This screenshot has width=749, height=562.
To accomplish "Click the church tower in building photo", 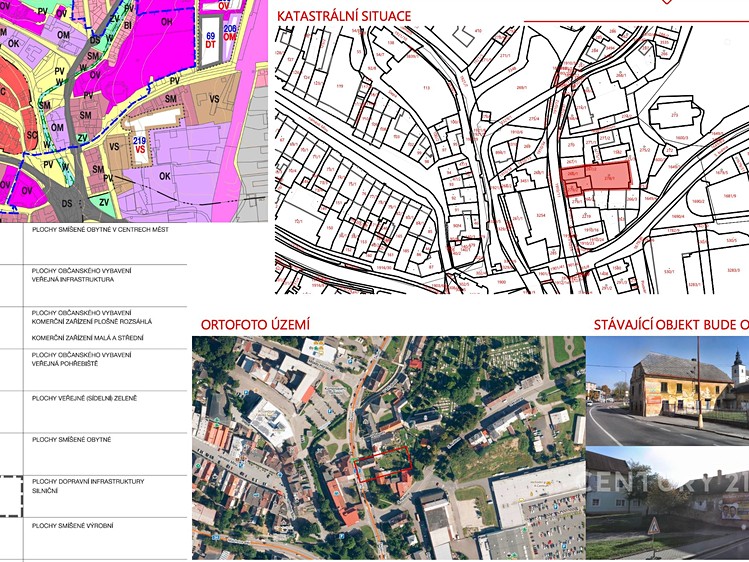I will pyautogui.click(x=738, y=368).
